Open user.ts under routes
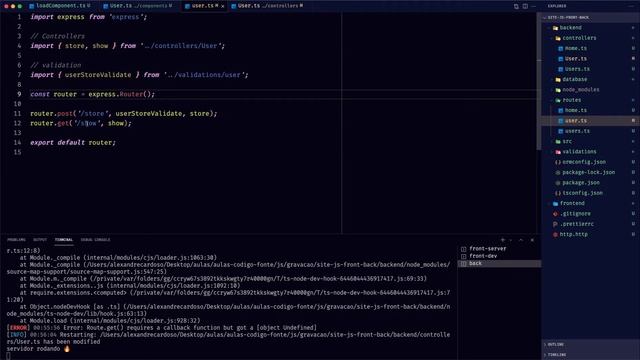The height and width of the screenshot is (360, 640). [591, 121]
